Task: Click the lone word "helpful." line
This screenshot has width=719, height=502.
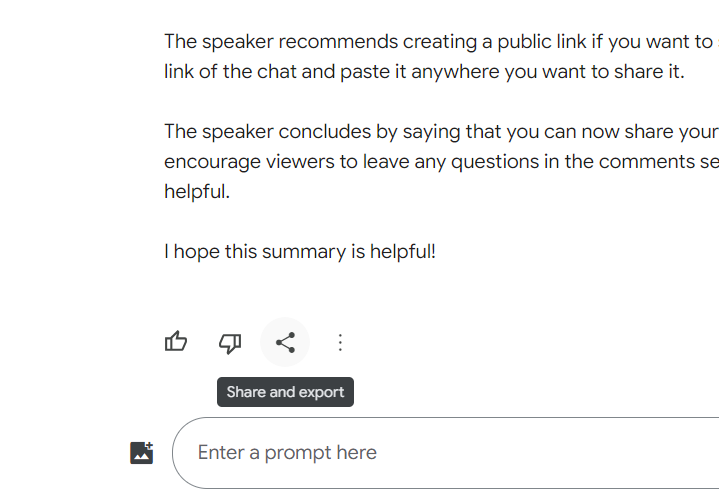Action: 197,192
